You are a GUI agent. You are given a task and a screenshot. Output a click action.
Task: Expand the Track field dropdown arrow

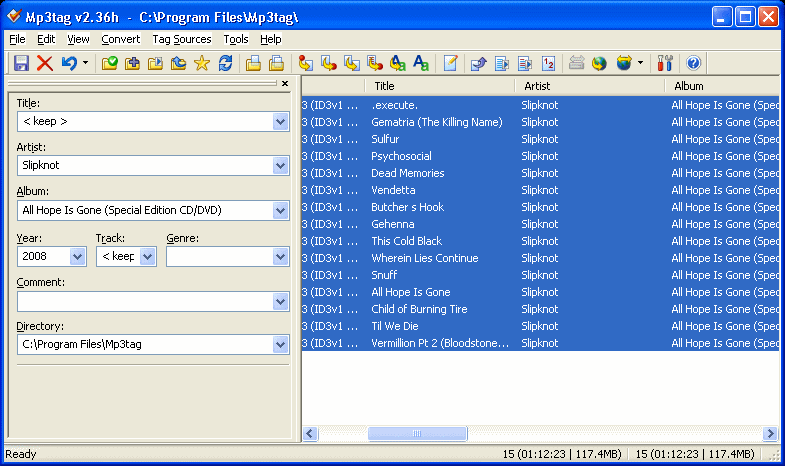coord(147,257)
